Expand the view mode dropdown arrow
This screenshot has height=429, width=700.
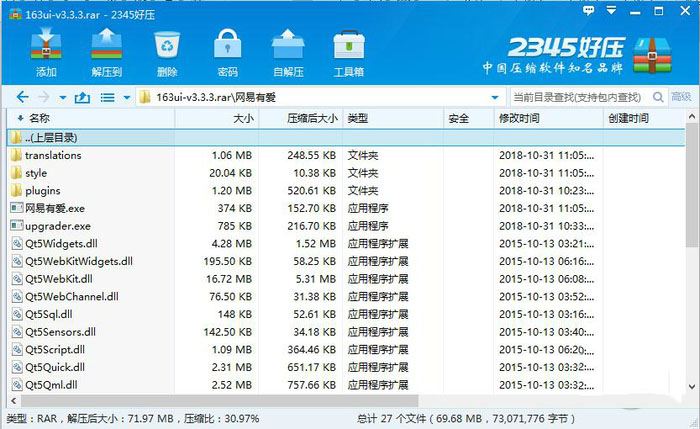pyautogui.click(x=127, y=97)
